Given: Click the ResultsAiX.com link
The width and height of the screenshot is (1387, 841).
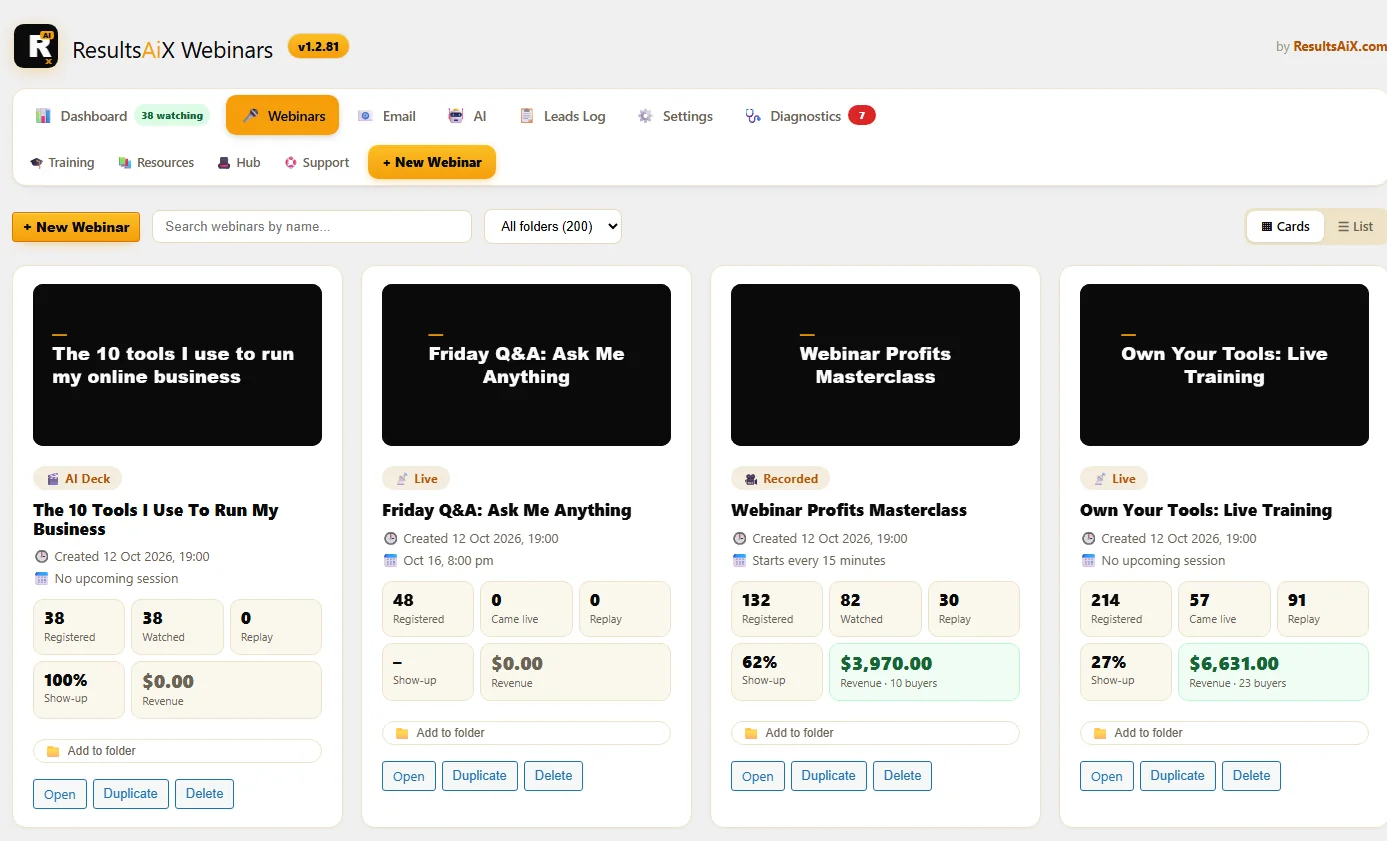Looking at the screenshot, I should point(1340,46).
